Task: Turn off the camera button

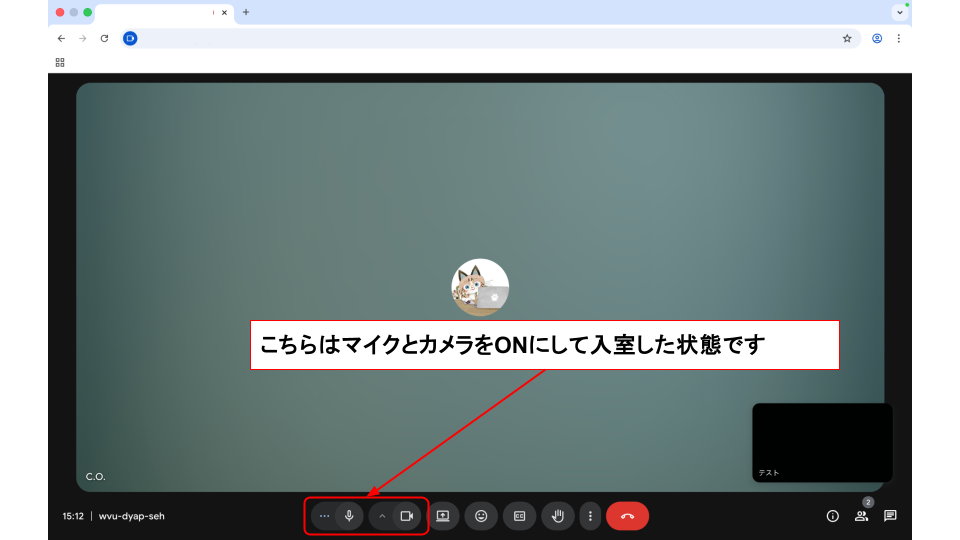Action: tap(407, 516)
